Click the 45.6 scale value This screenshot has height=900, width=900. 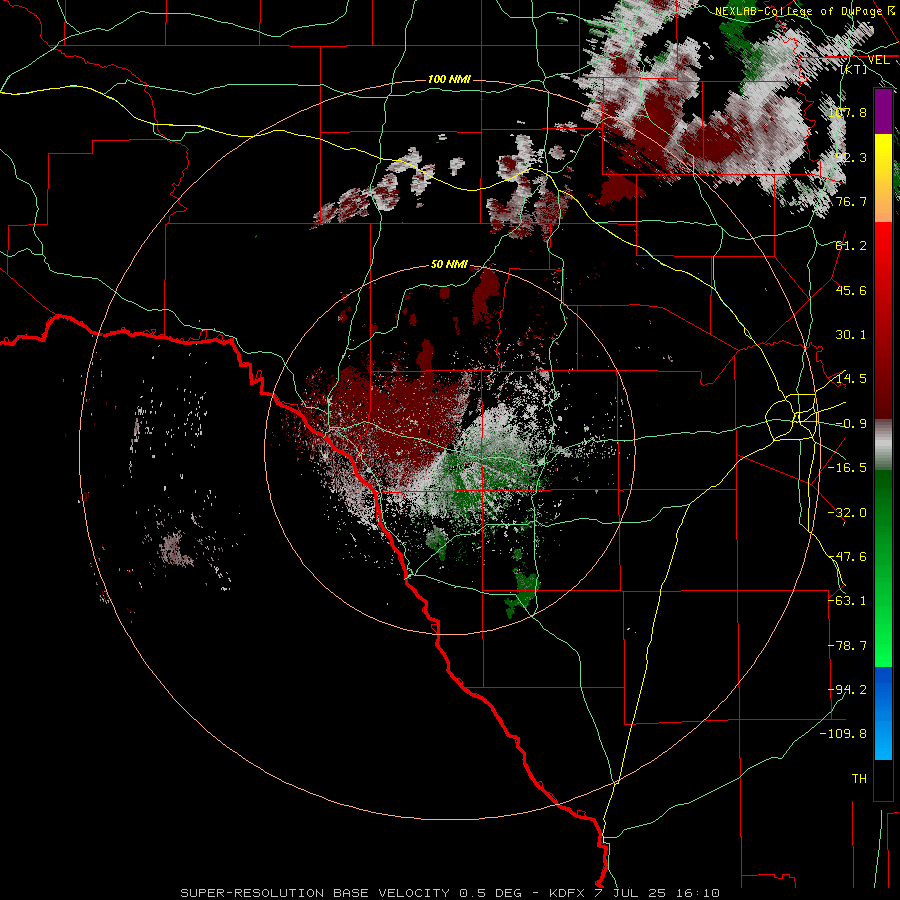coord(851,290)
